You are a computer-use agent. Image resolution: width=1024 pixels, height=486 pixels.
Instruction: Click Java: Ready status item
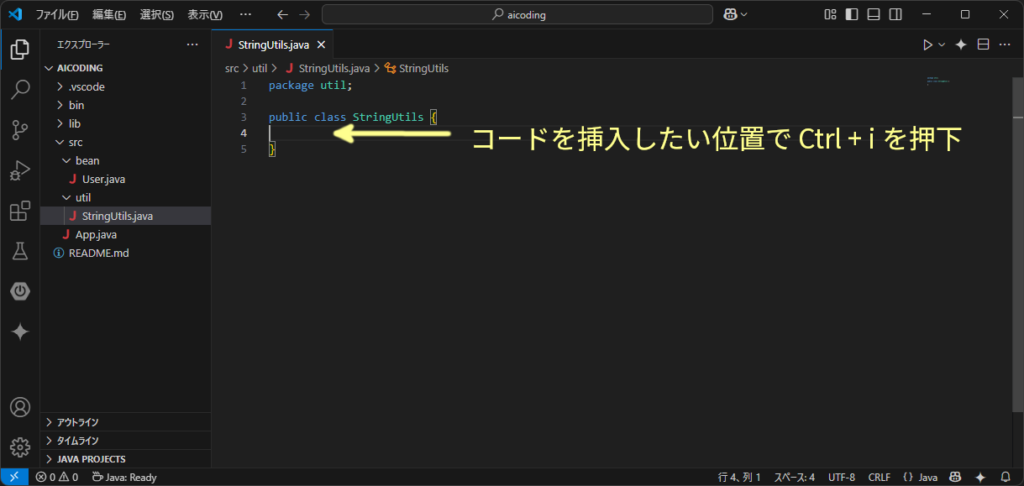124,478
